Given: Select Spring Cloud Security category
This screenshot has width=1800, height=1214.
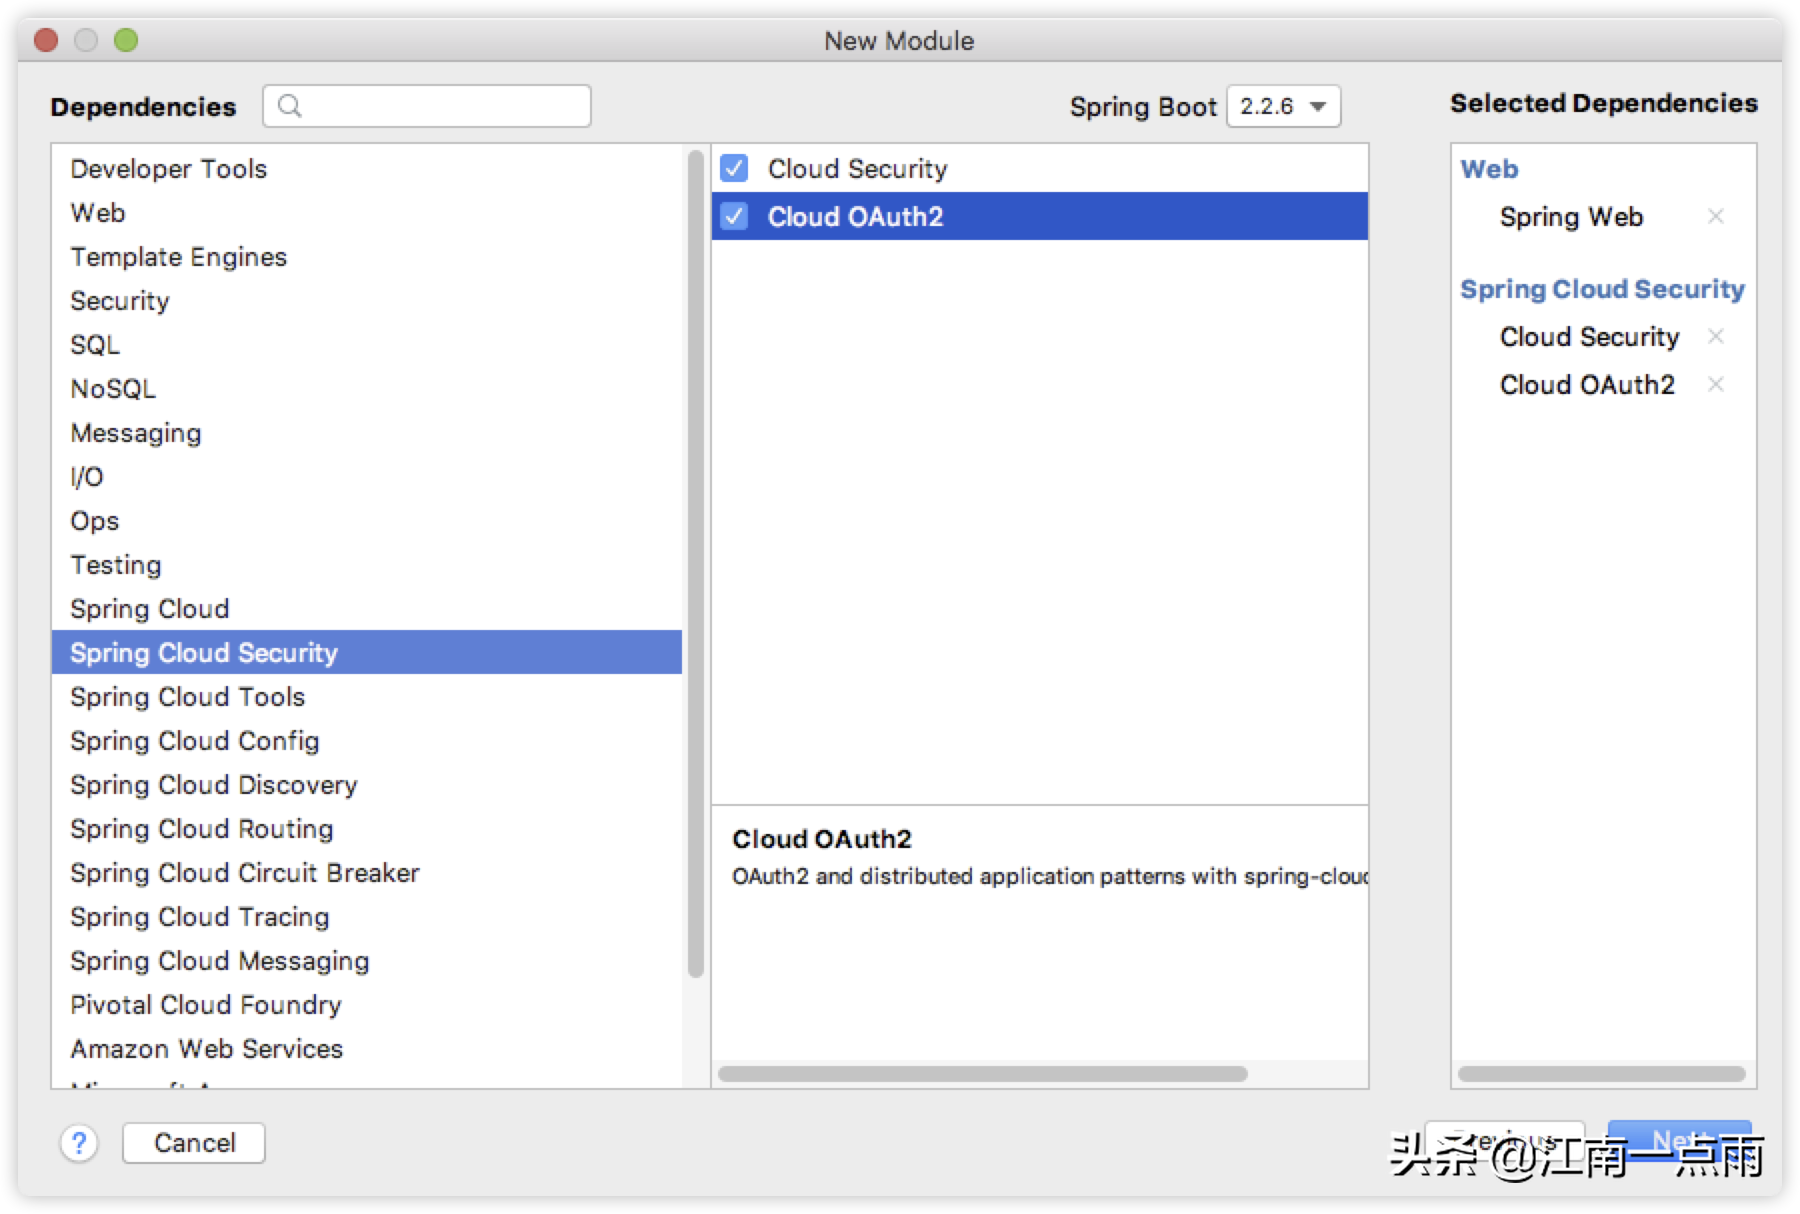Looking at the screenshot, I should 367,652.
